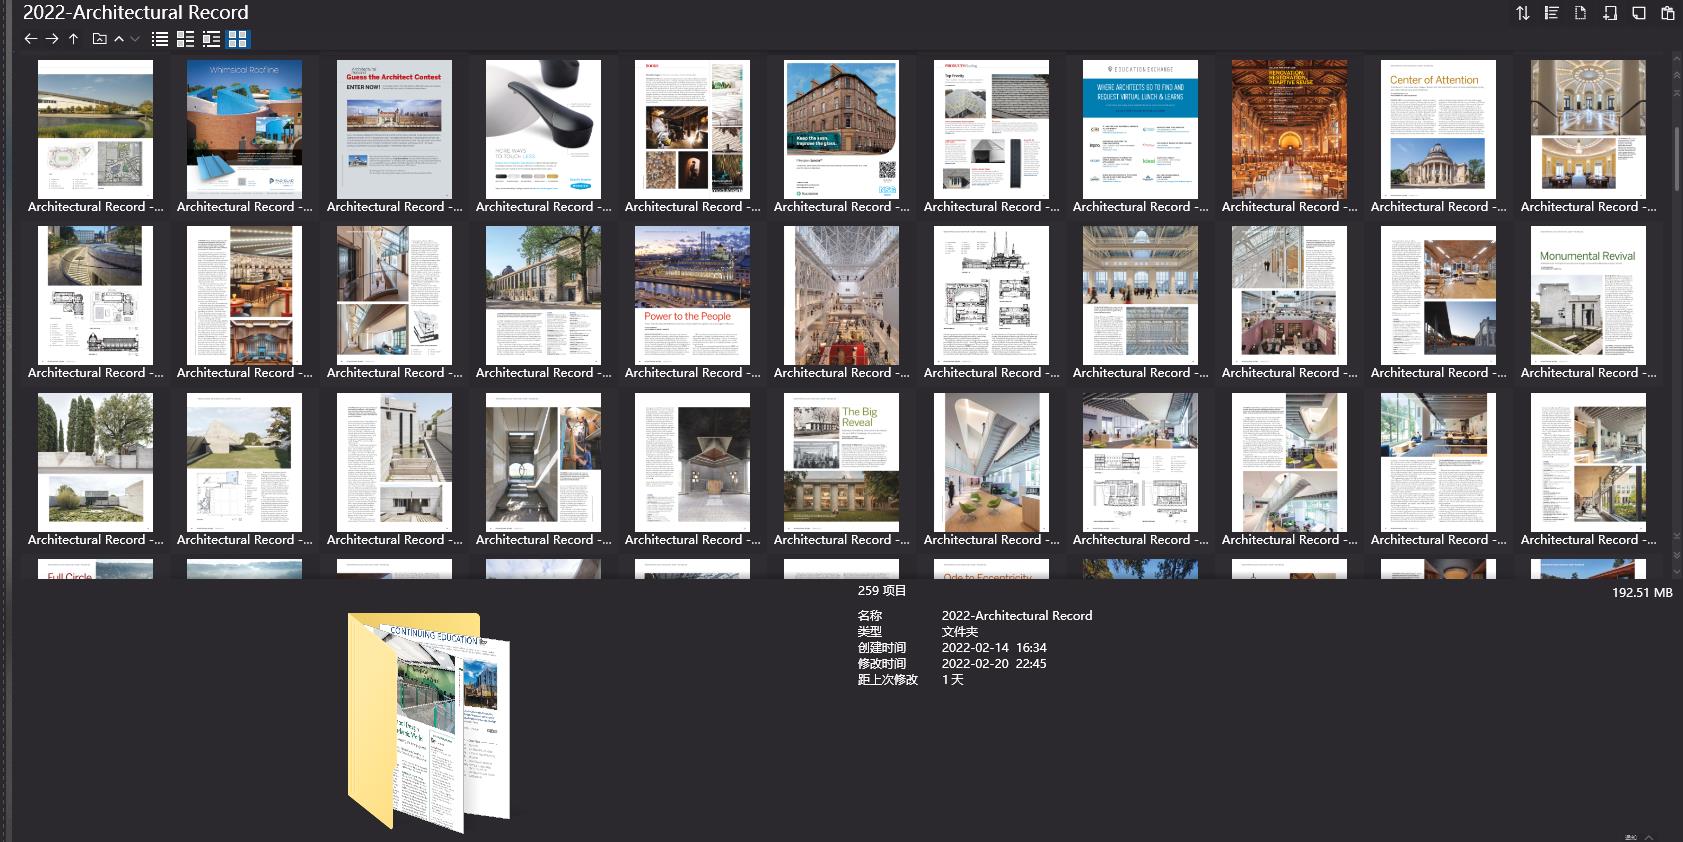Click the creation time '2022-02-14 16:34'

[994, 647]
